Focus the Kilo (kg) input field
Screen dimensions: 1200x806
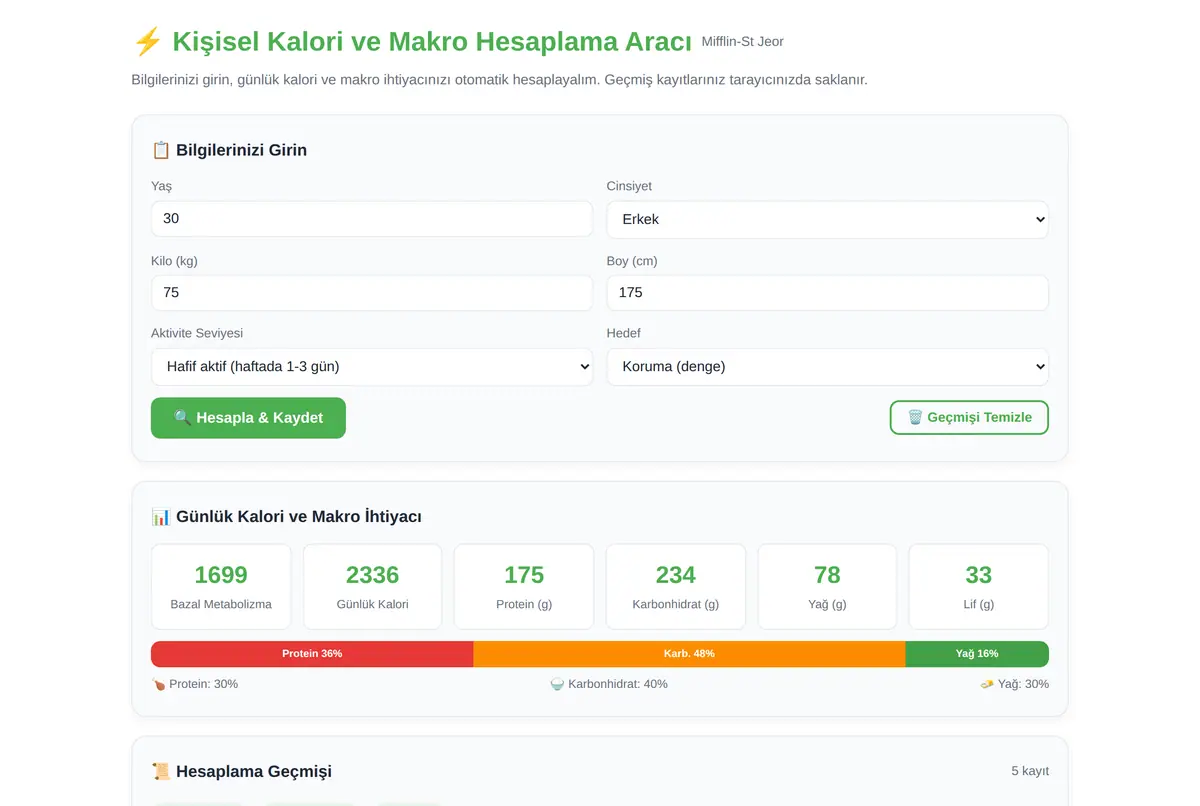tap(372, 293)
